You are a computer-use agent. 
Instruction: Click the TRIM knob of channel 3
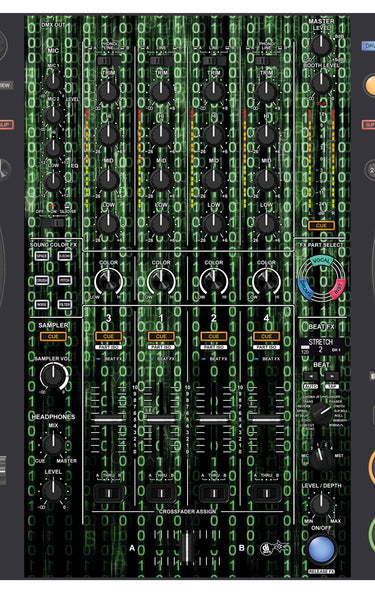pyautogui.click(x=108, y=91)
